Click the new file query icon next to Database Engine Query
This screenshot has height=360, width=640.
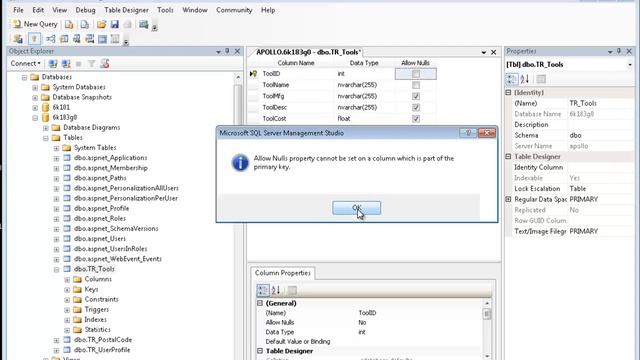84,24
